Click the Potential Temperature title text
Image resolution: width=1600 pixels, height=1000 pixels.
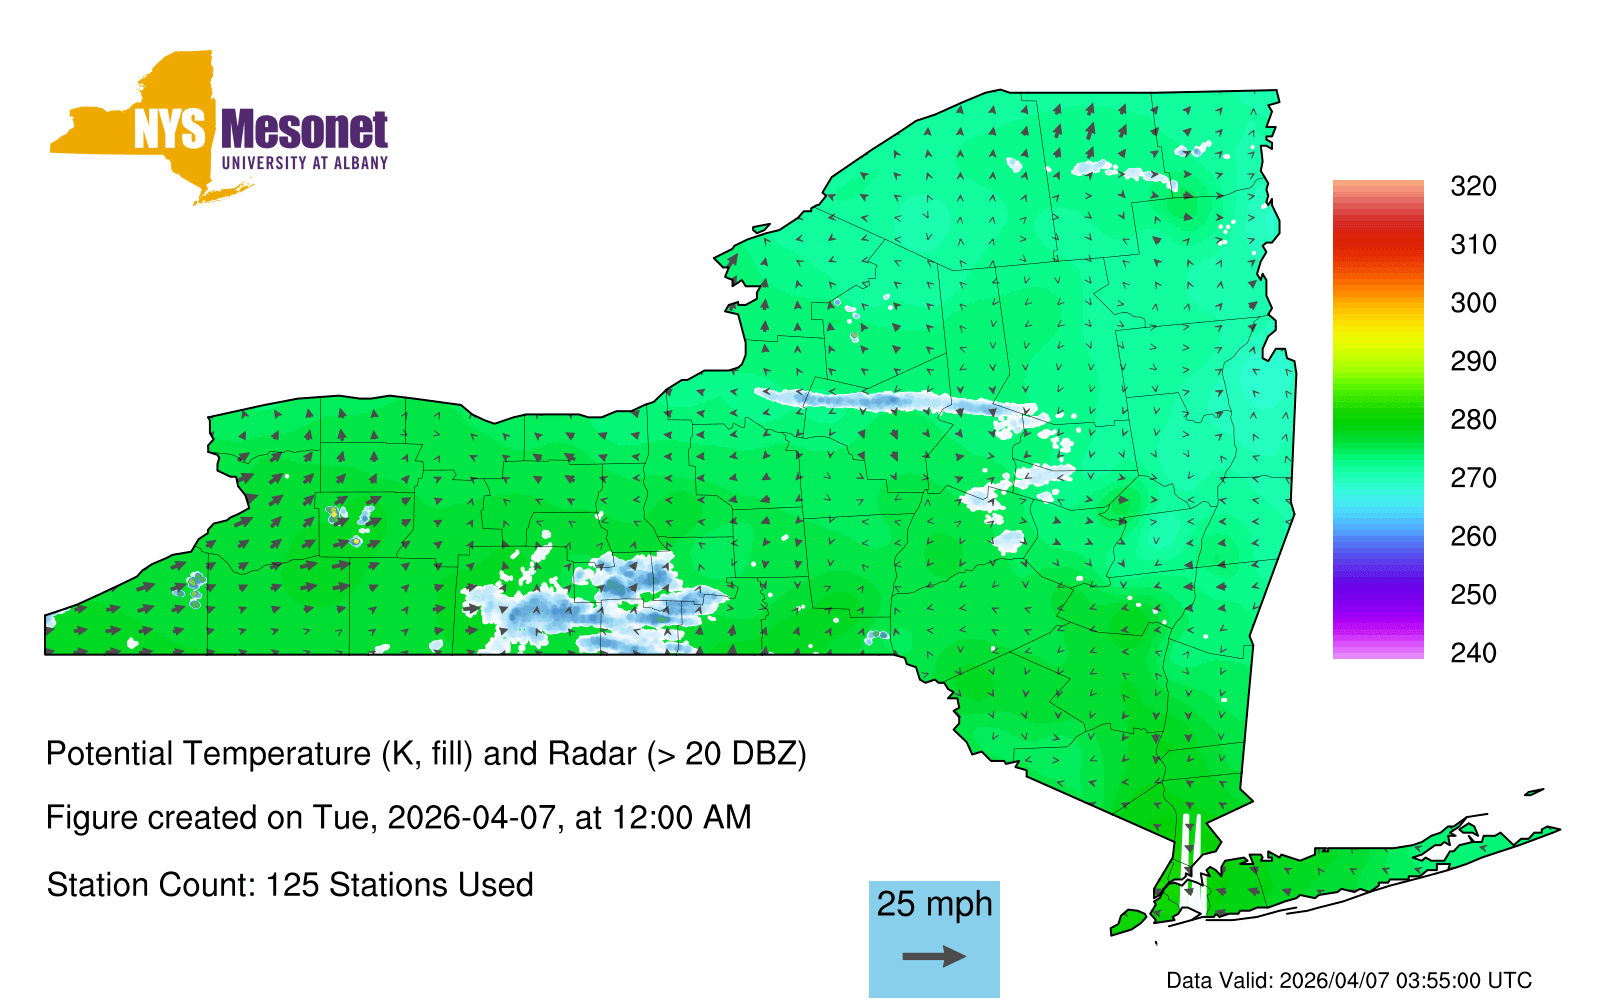pyautogui.click(x=426, y=753)
